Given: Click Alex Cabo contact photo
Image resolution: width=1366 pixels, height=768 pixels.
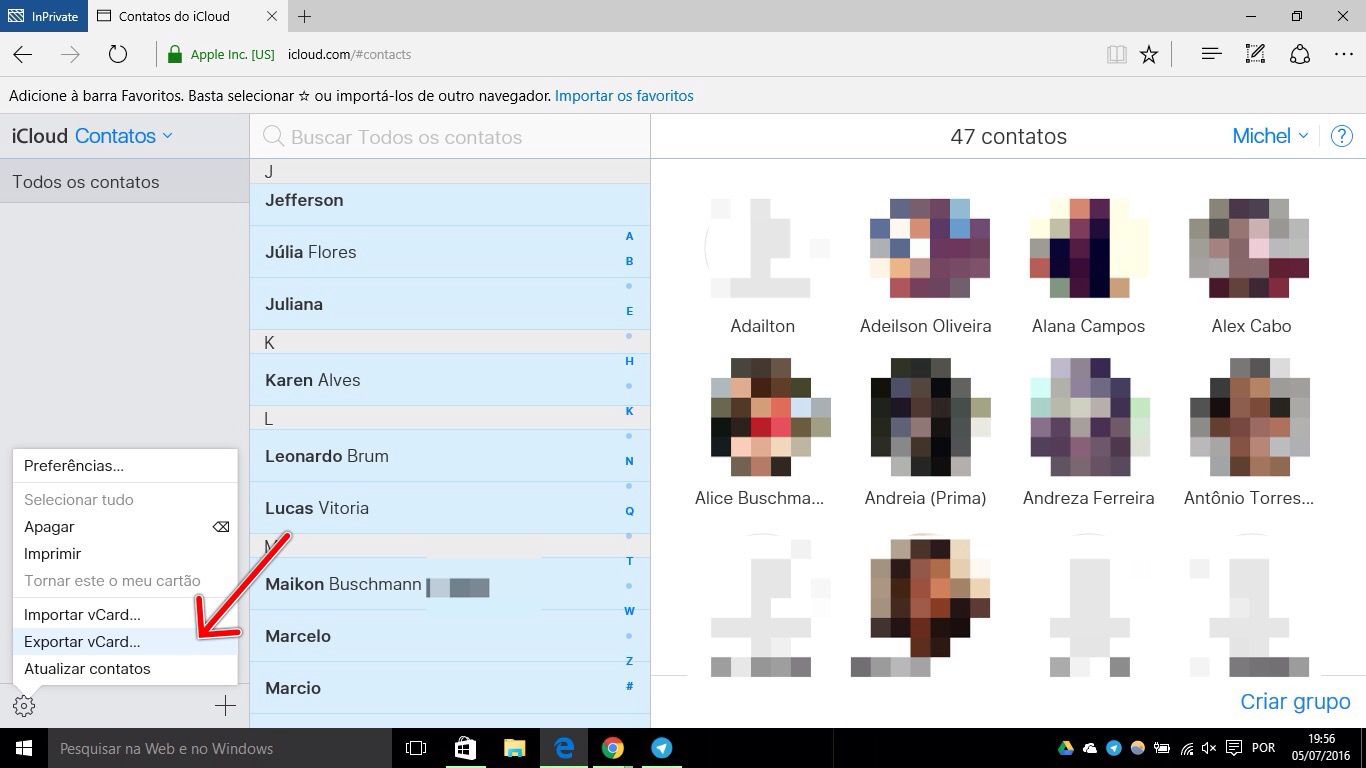Looking at the screenshot, I should click(x=1250, y=247).
